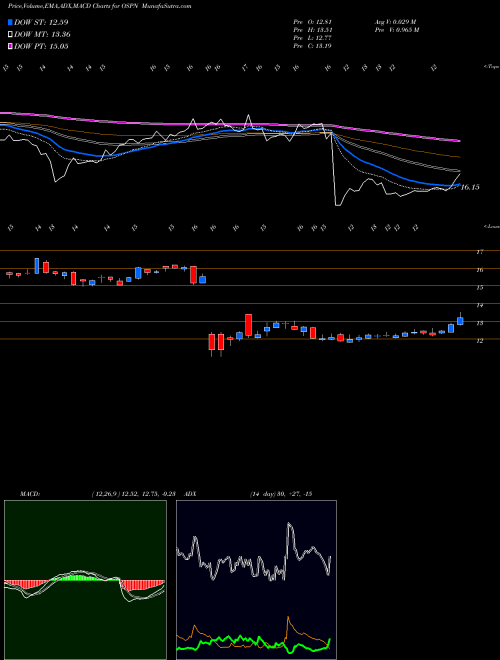The image size is (500, 660).
Task: Click the 16 price axis label
Action: point(479,270)
